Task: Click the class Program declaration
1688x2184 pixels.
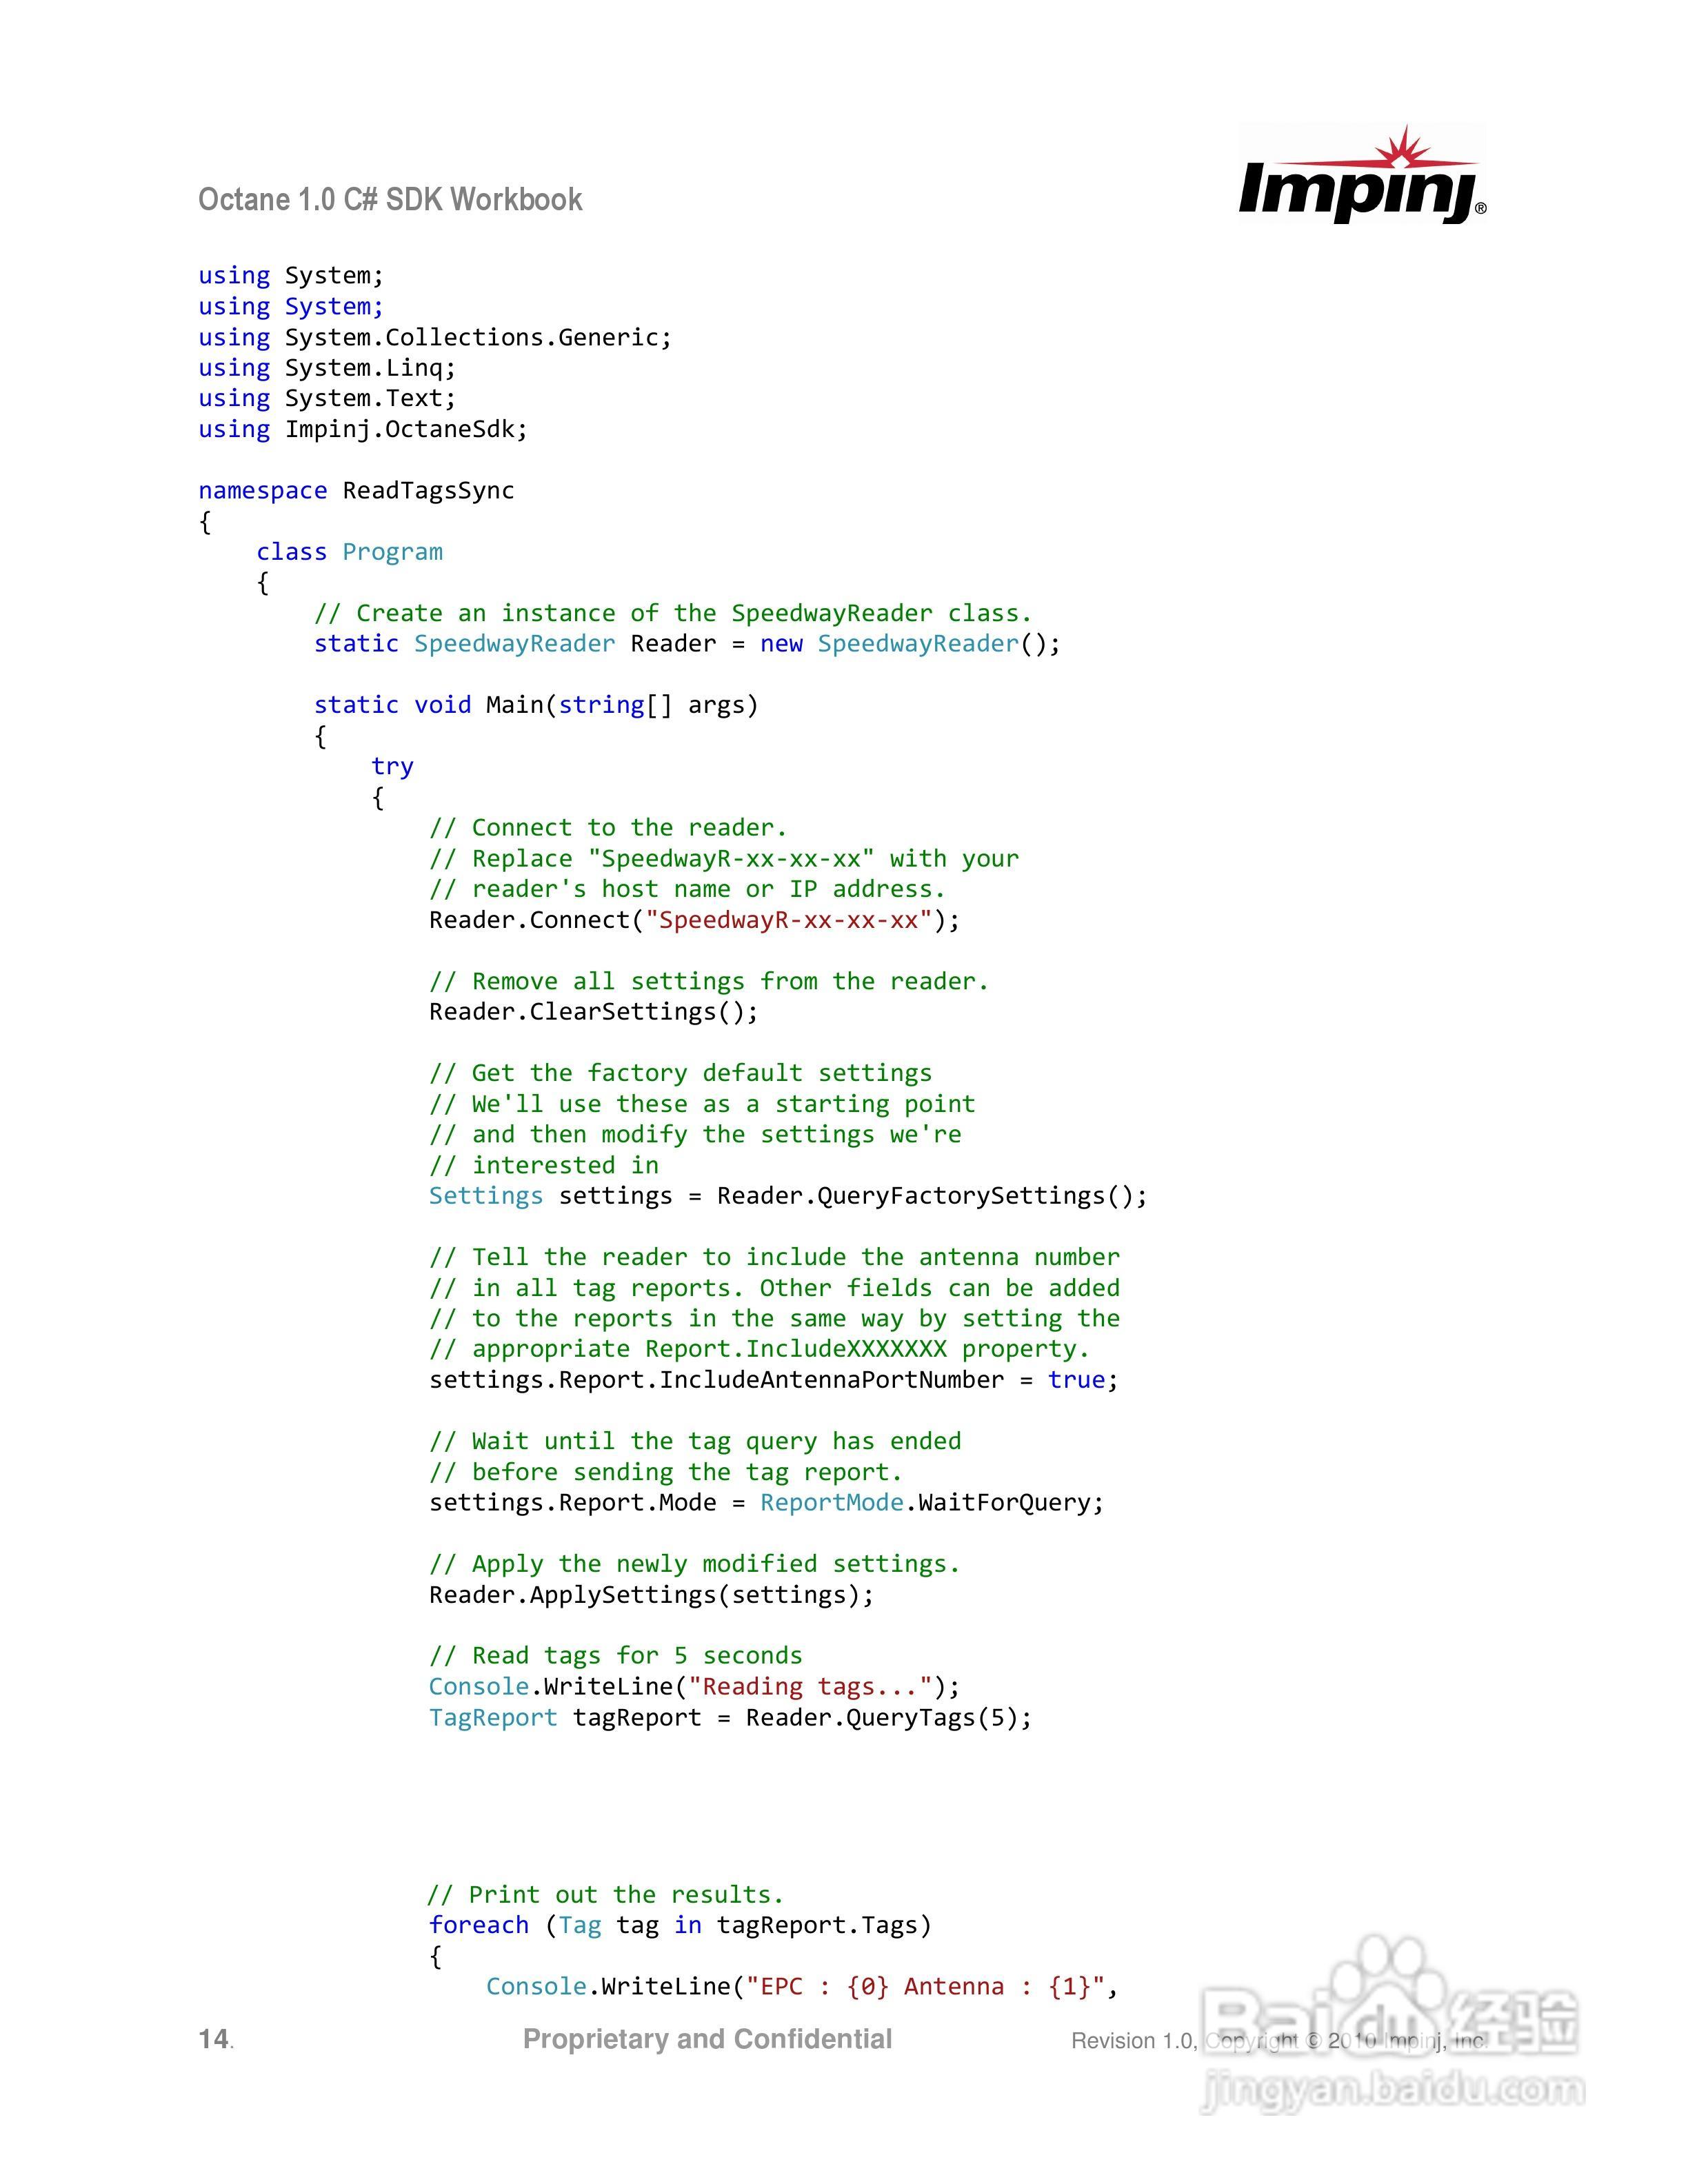Action: pos(349,552)
